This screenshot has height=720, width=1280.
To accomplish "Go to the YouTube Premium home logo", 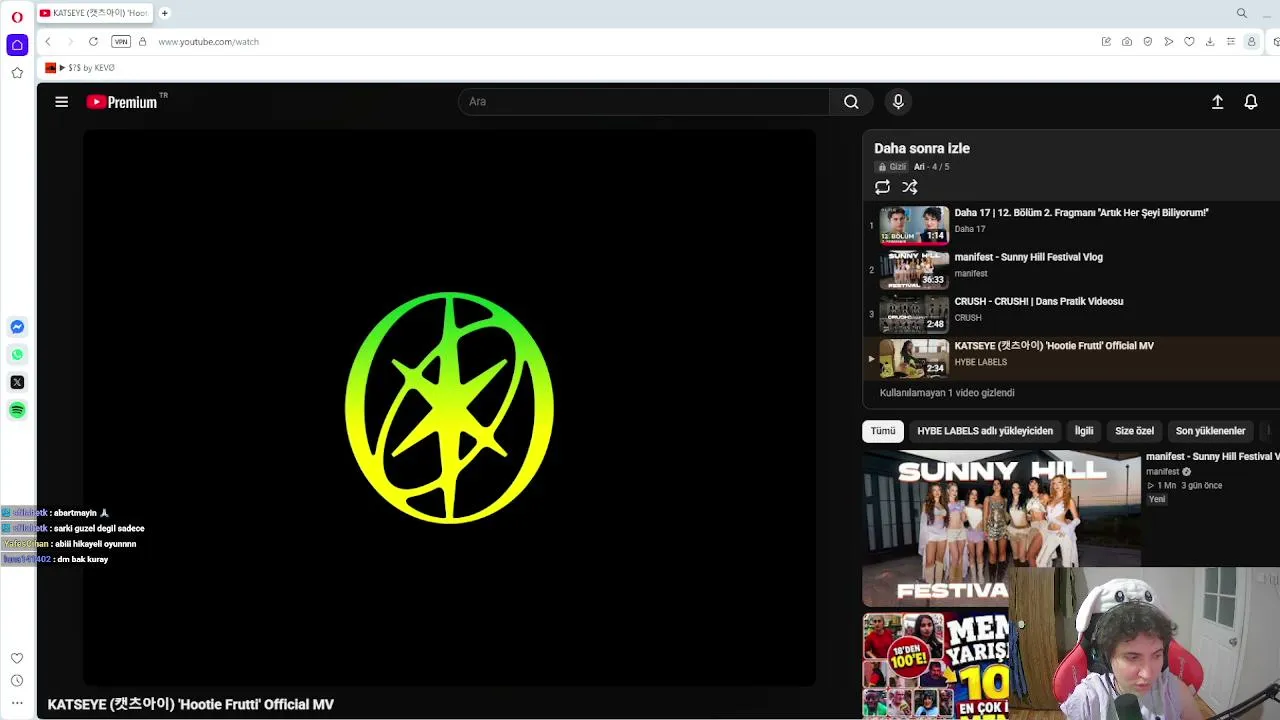I will [x=122, y=102].
